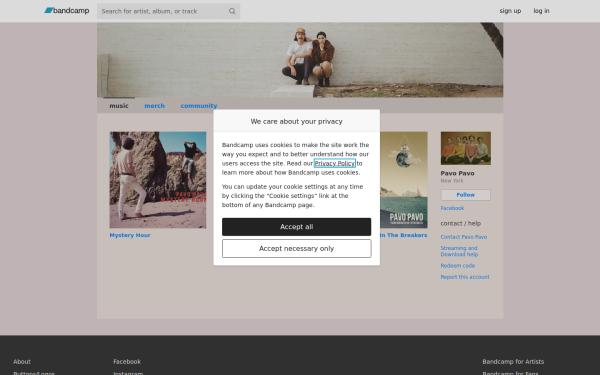Screen dimensions: 600x375
Task: Open Bandcamp for Artists footer link
Action: 513,362
